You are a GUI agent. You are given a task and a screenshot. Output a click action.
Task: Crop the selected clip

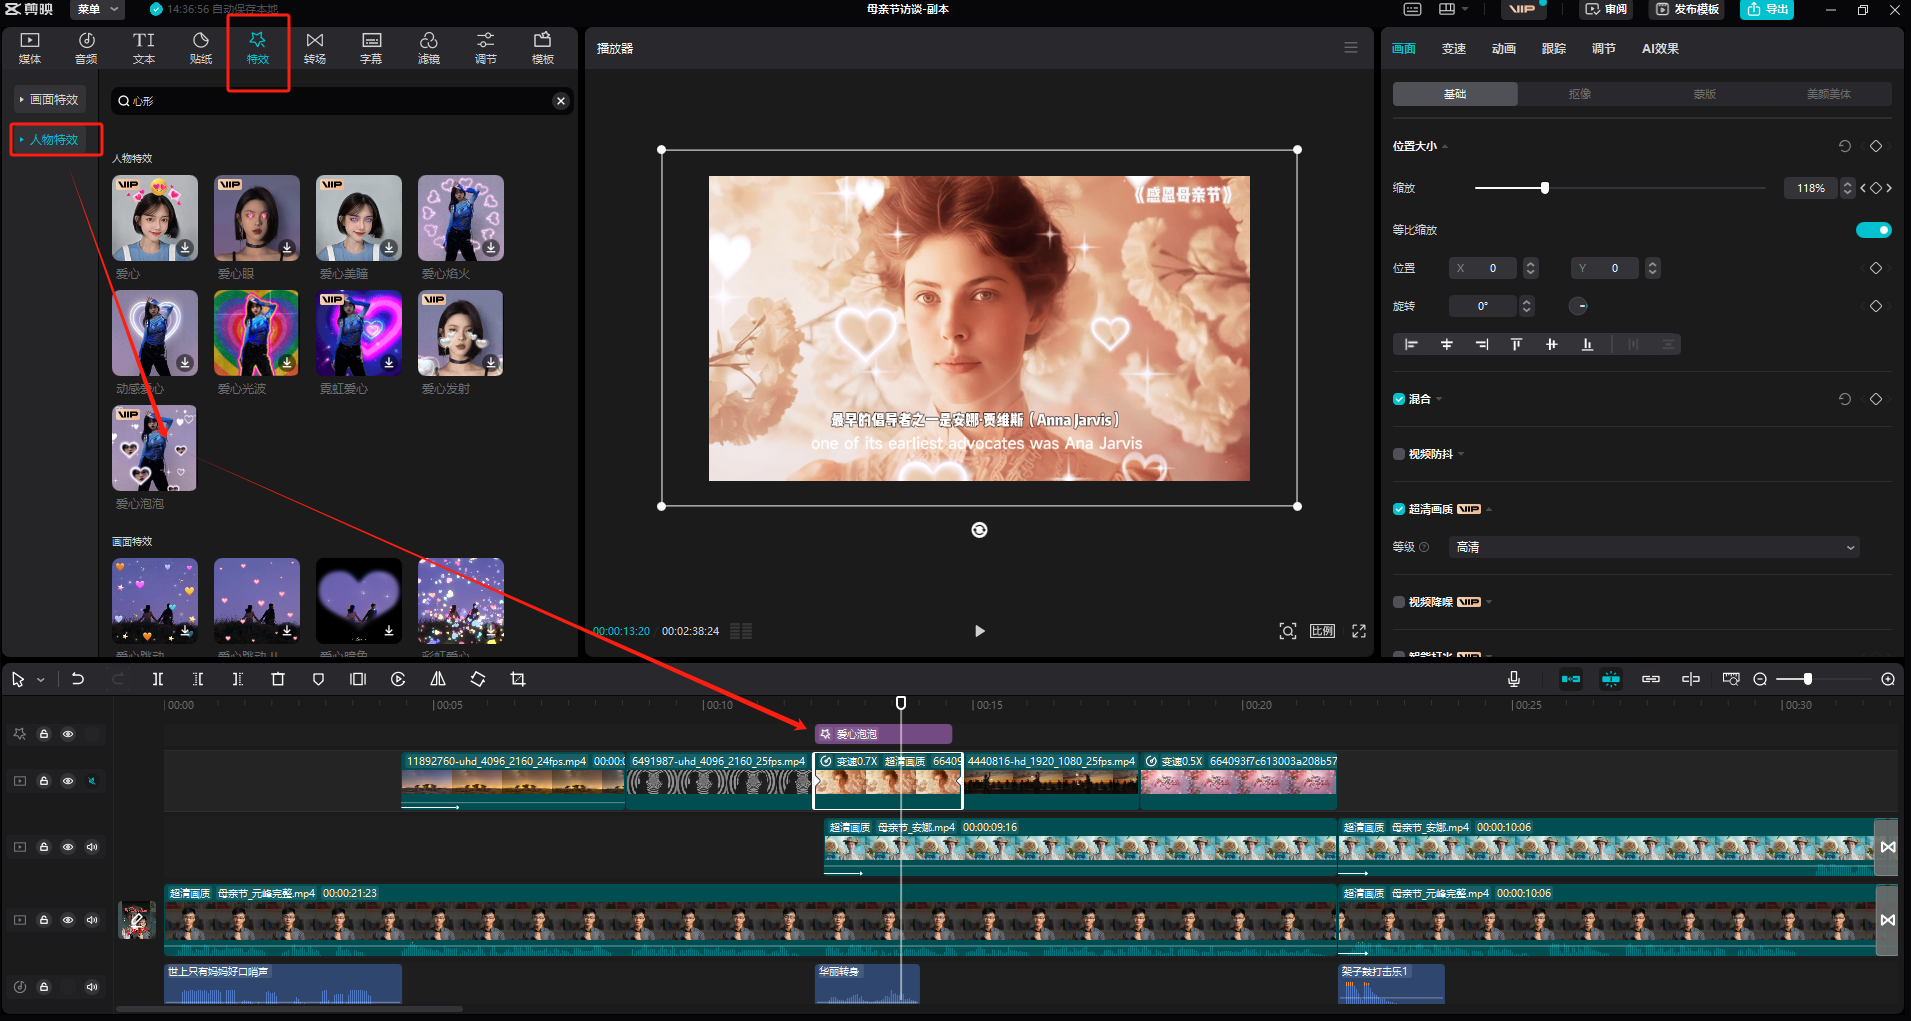518,679
